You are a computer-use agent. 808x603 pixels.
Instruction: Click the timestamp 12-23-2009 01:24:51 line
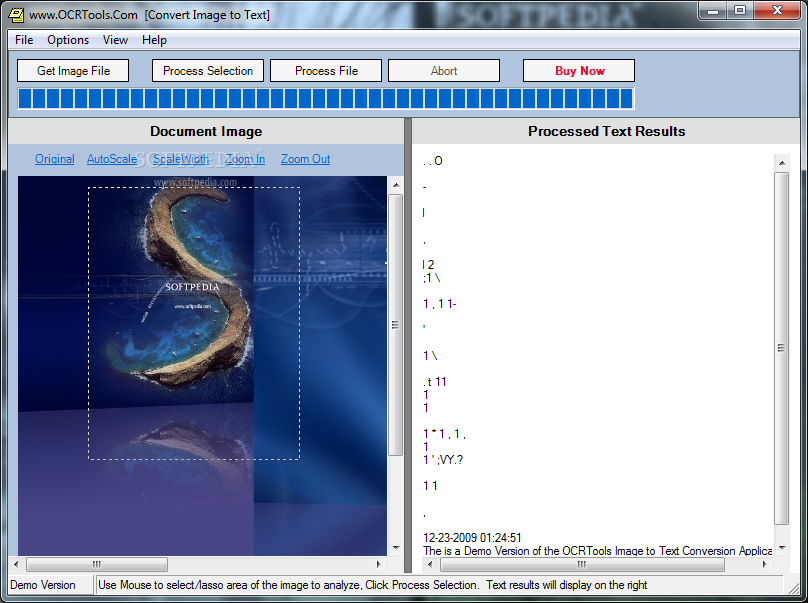(x=472, y=538)
